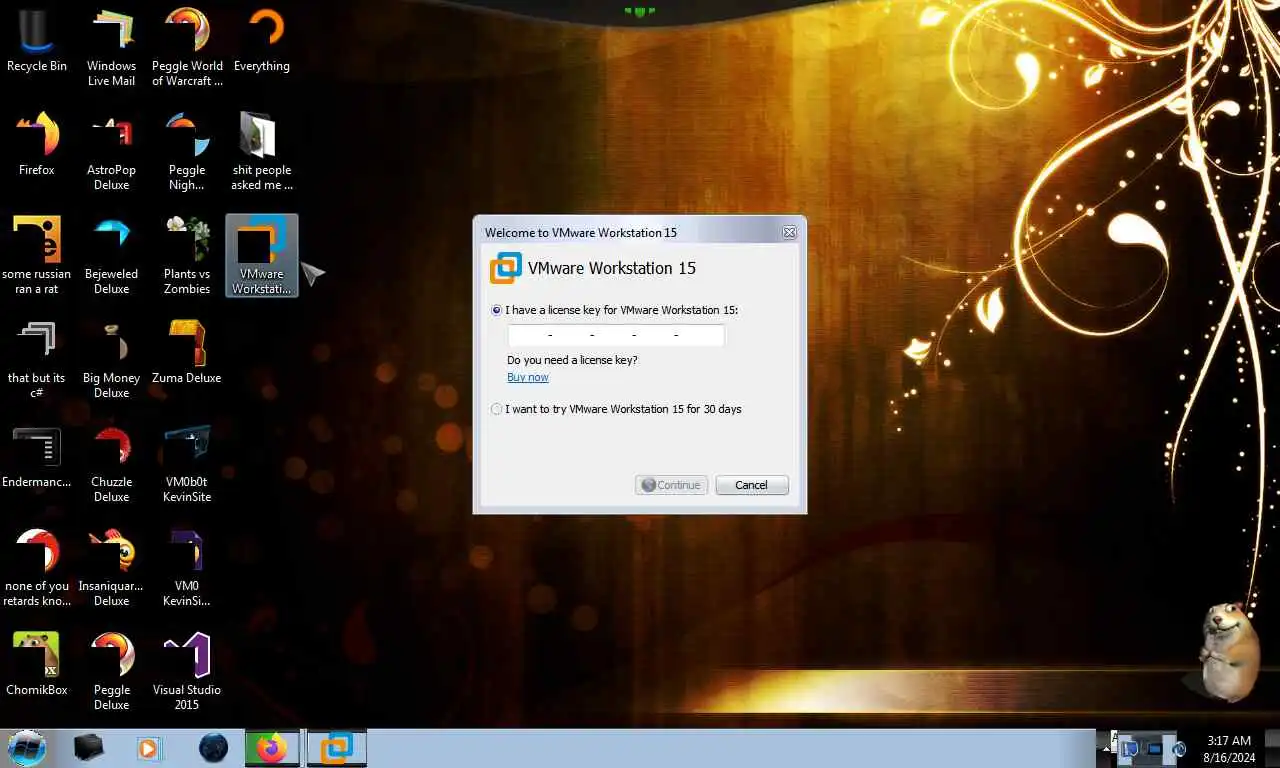Select Visual Studio 2015 desktop icon
The width and height of the screenshot is (1280, 768).
[187, 672]
